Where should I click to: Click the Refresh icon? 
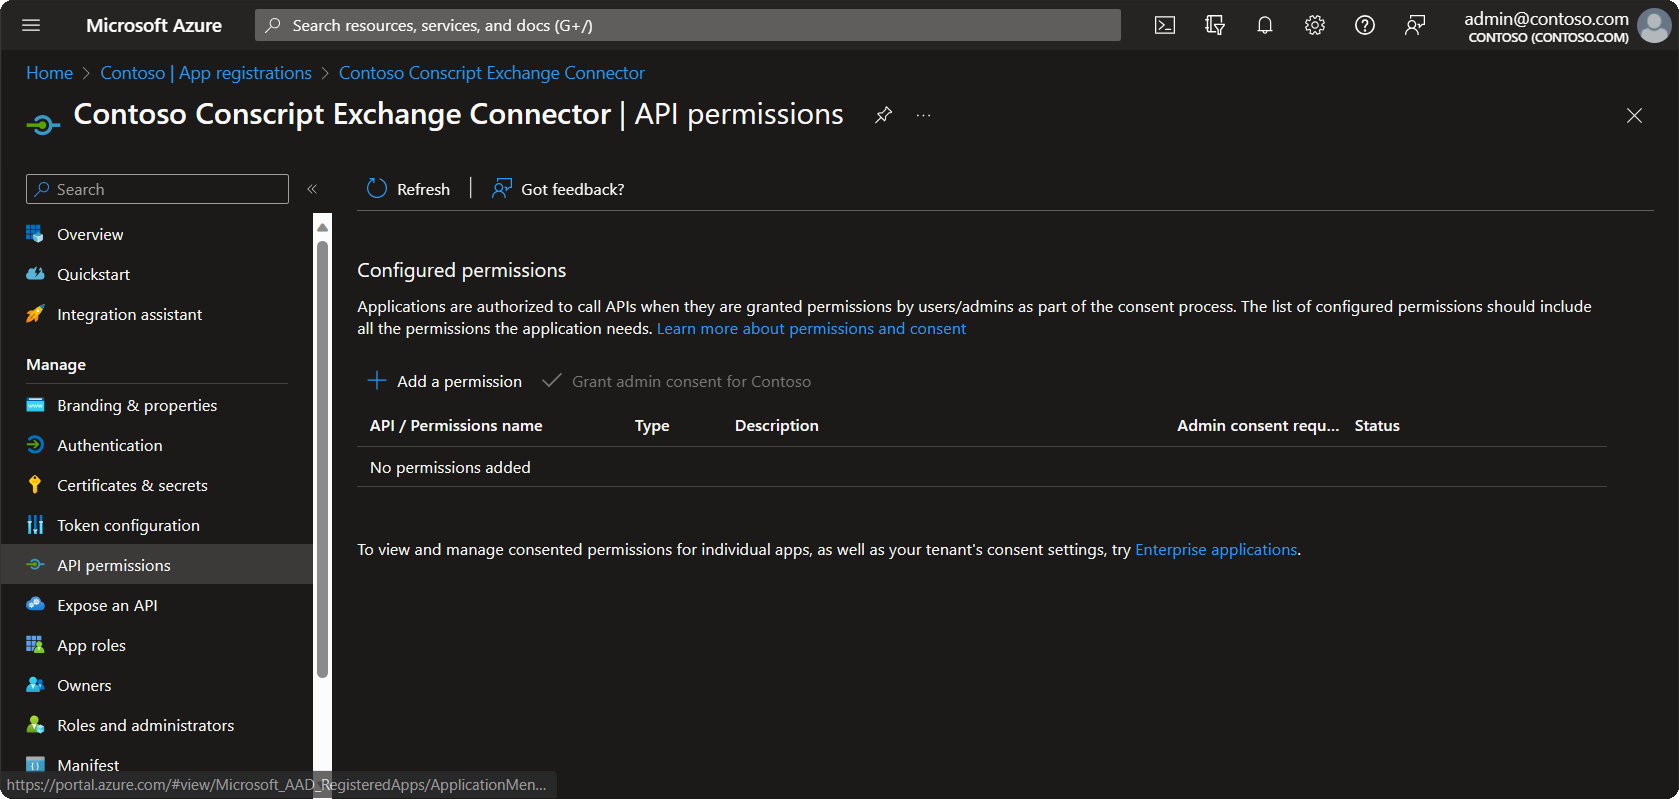(377, 188)
